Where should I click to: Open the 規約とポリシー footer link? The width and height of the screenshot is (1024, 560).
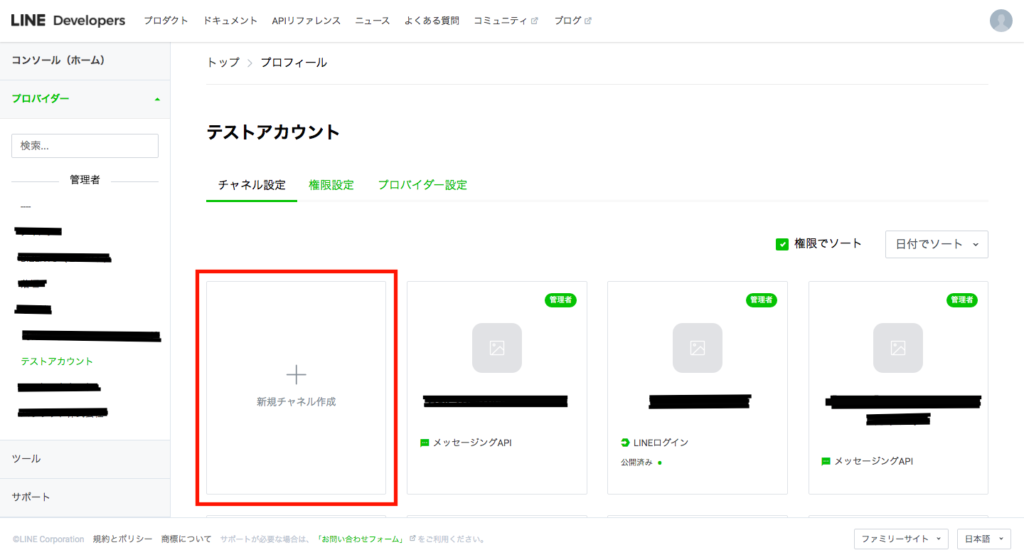point(122,539)
